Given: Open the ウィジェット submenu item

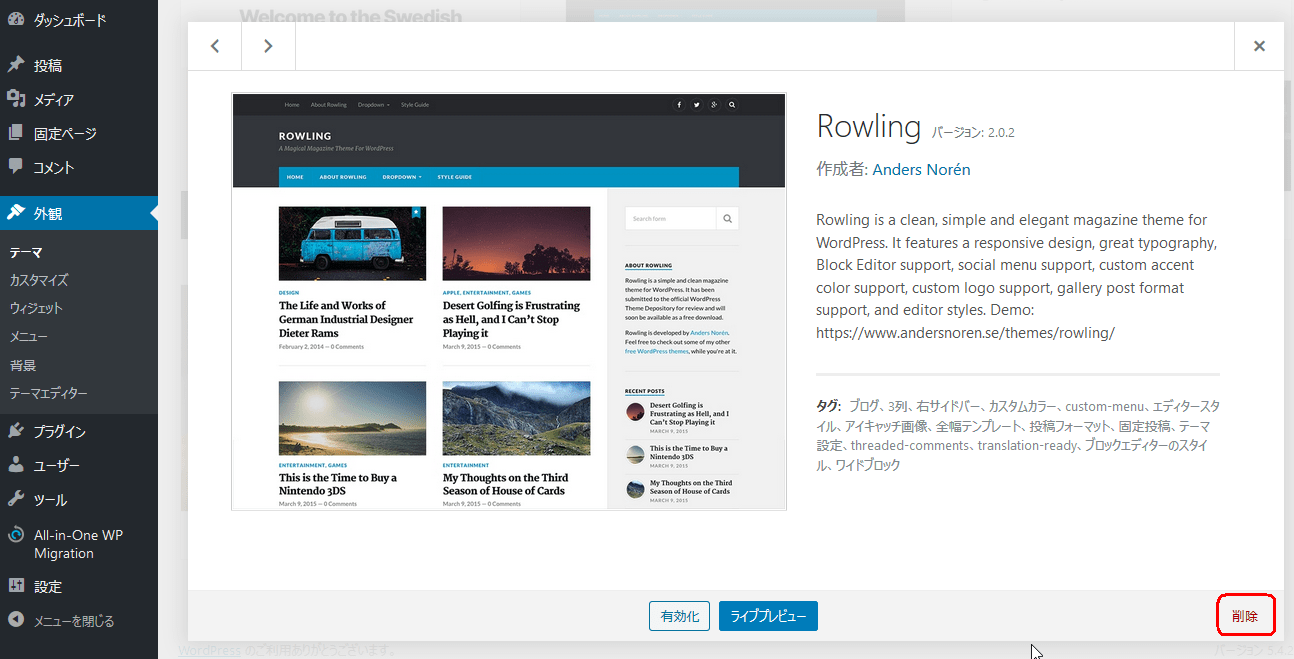Looking at the screenshot, I should 36,308.
